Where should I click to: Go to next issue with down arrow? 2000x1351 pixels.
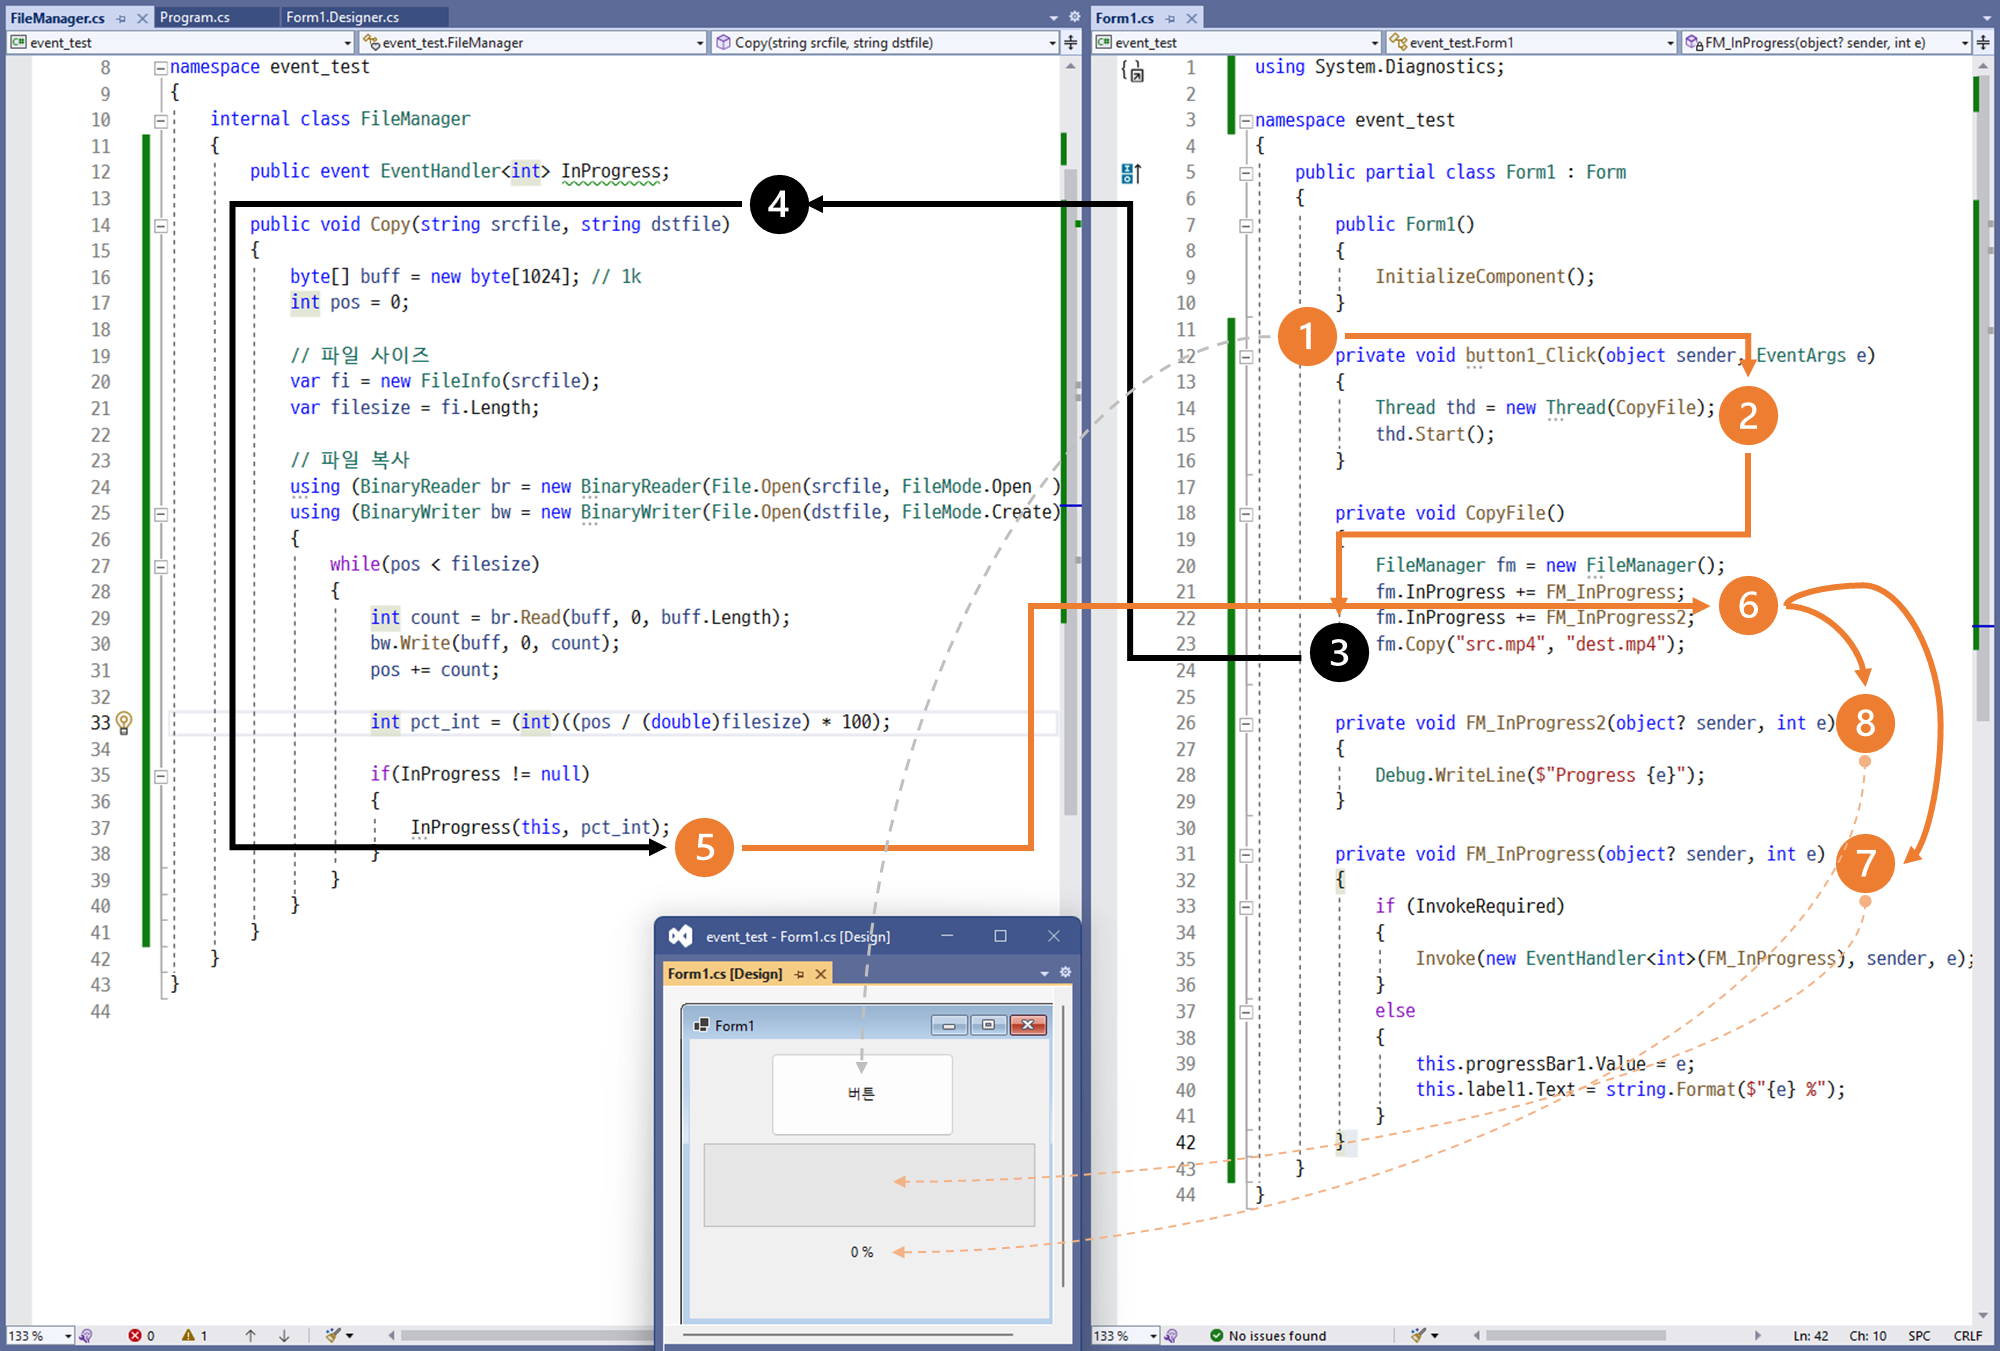pos(284,1335)
